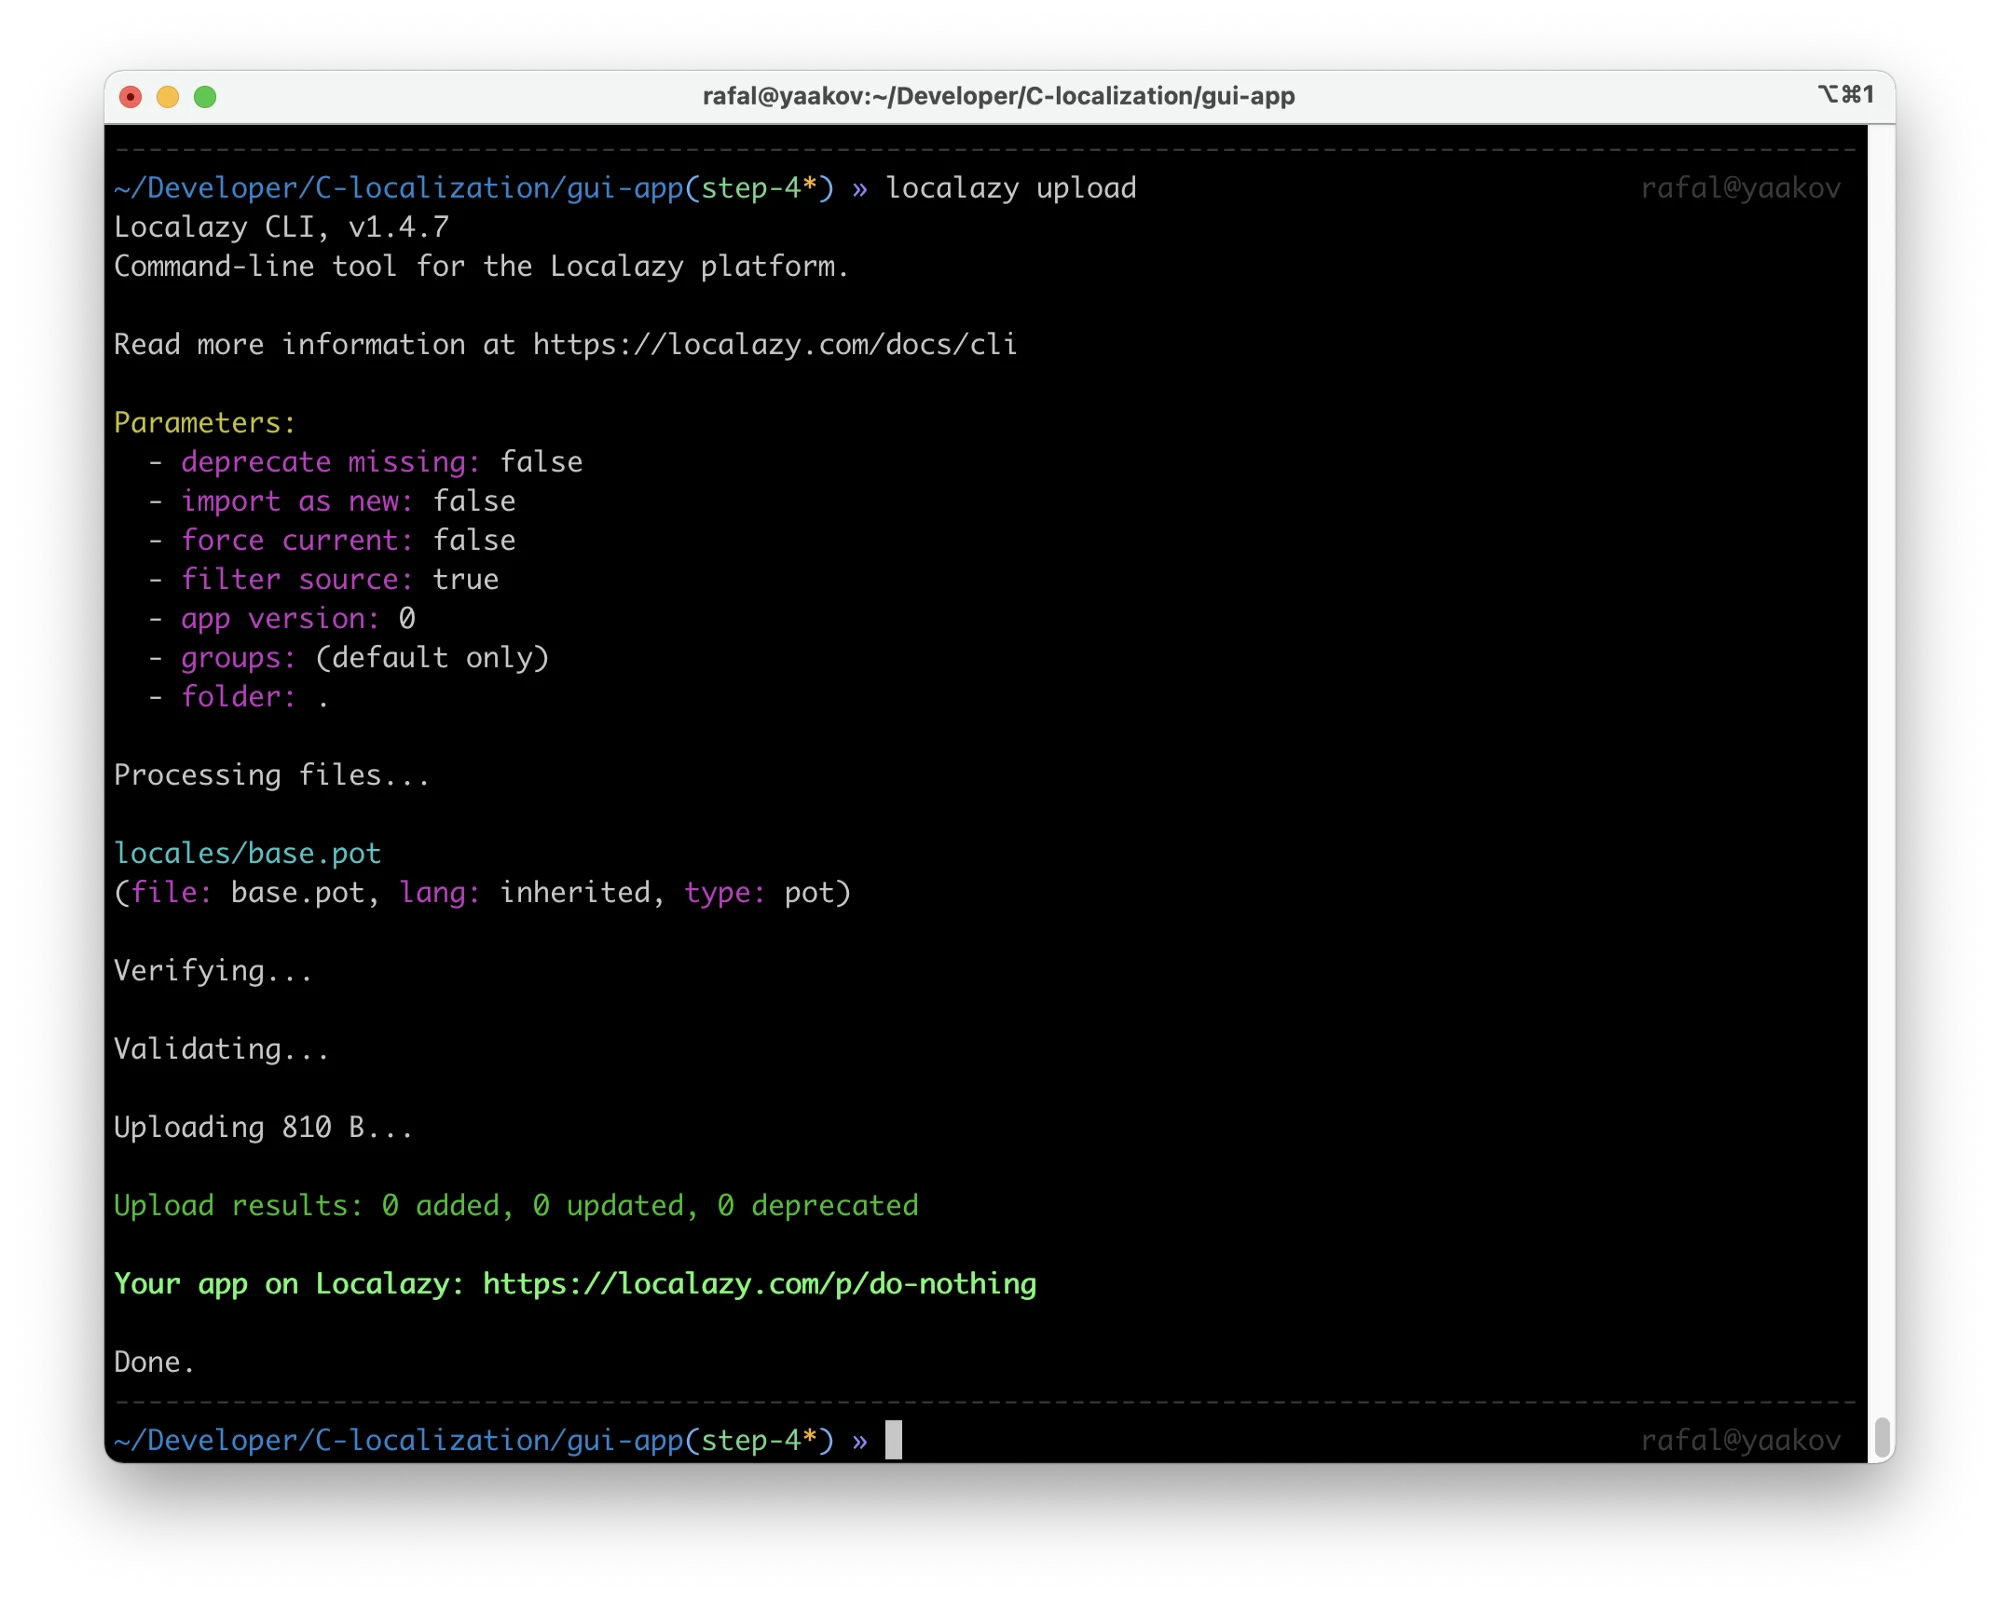Click the yellow minimize window button
The width and height of the screenshot is (2000, 1601).
click(x=168, y=97)
